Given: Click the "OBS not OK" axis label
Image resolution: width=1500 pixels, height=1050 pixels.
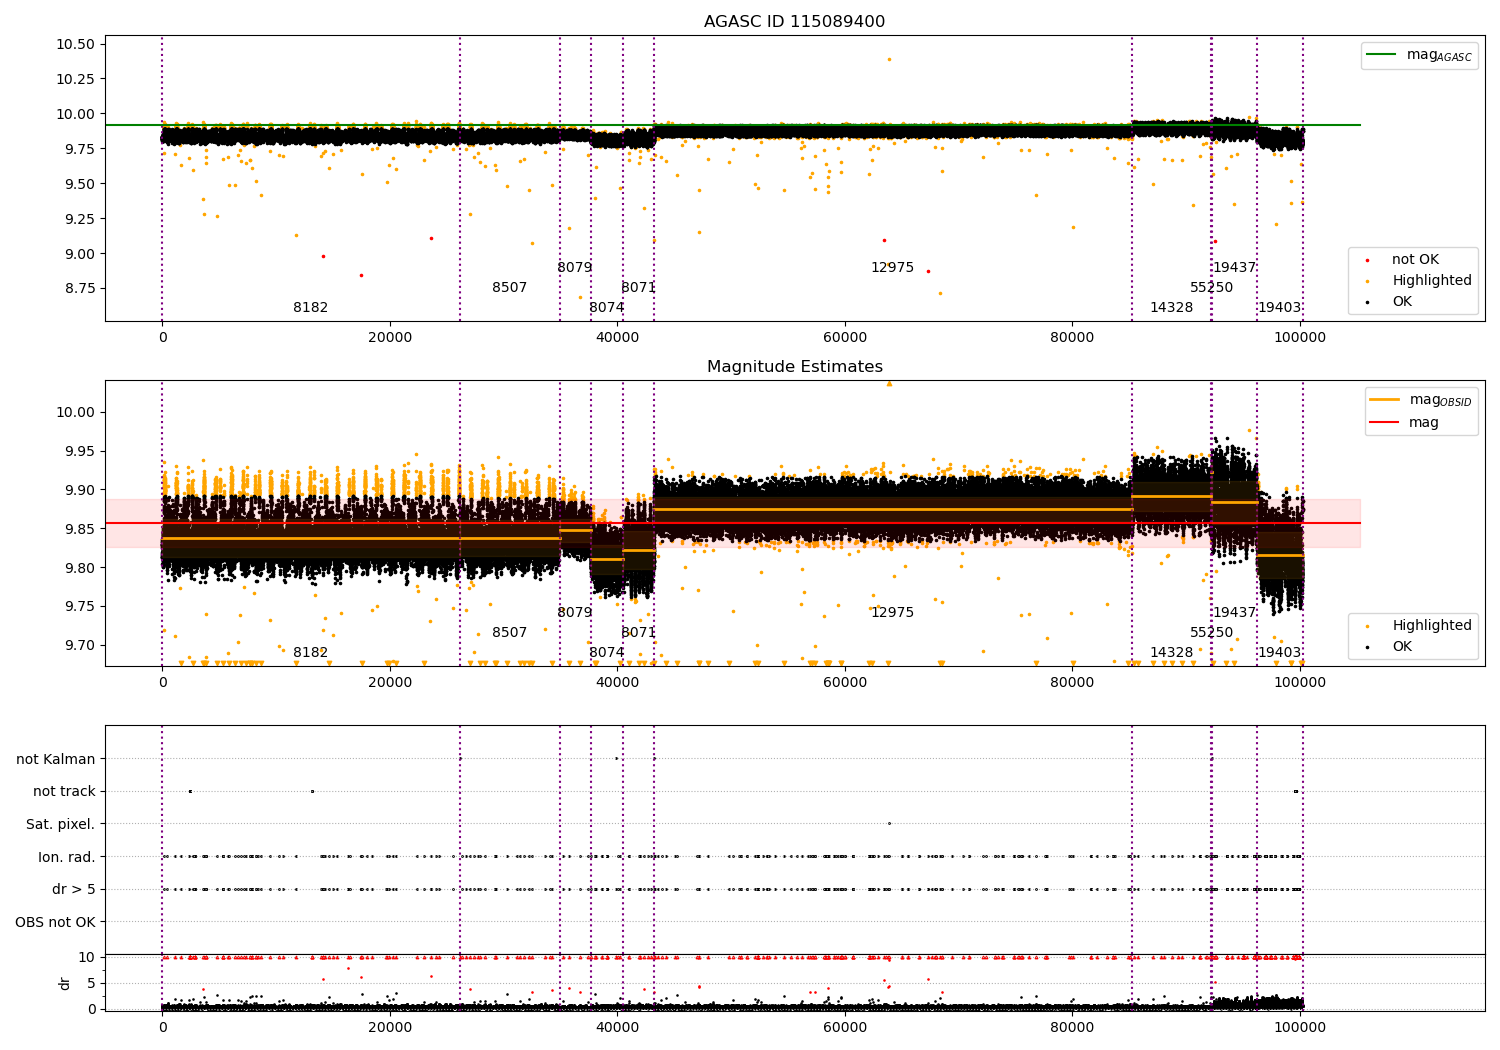Looking at the screenshot, I should coord(56,922).
